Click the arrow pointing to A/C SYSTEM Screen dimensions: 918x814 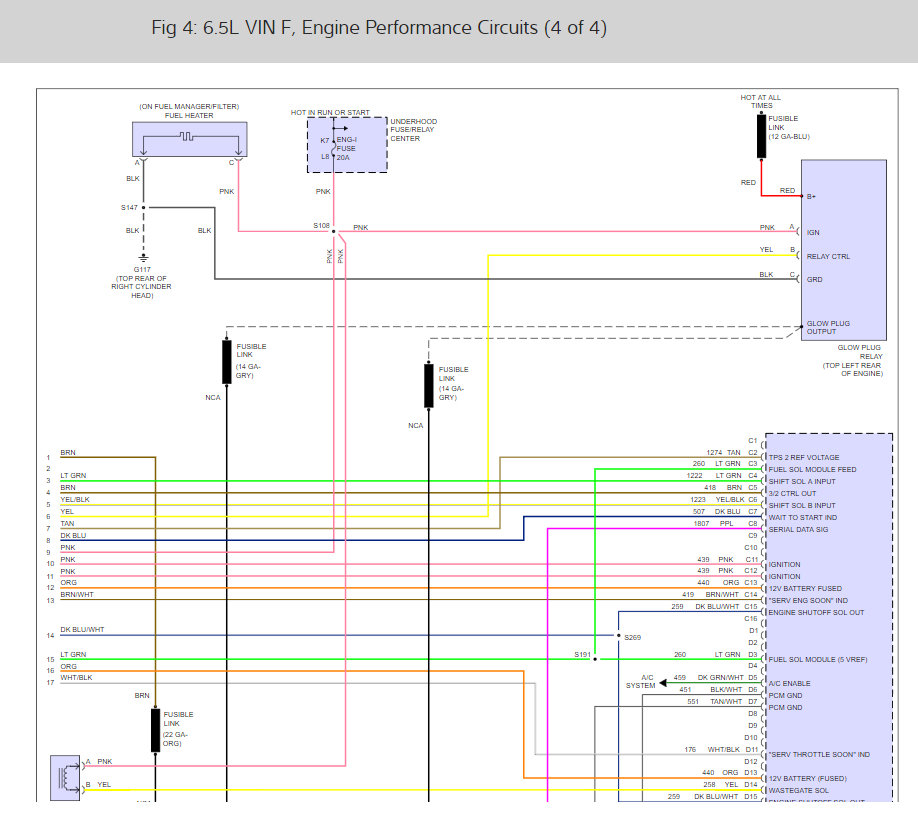pos(663,683)
